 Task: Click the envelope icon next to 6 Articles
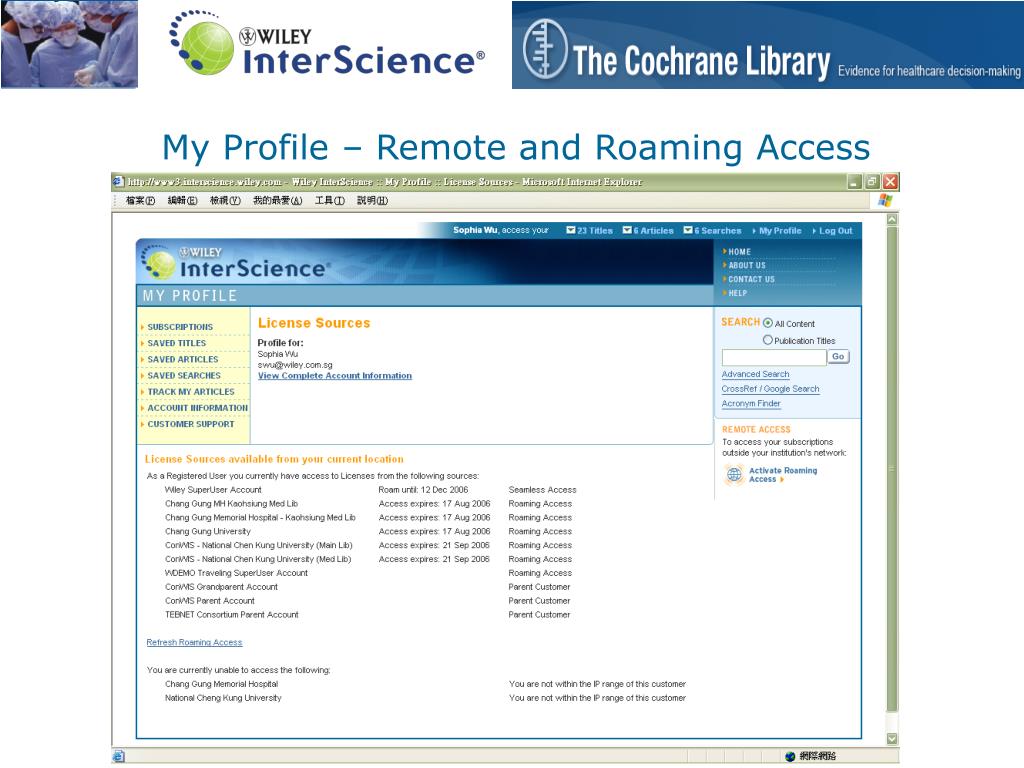627,230
